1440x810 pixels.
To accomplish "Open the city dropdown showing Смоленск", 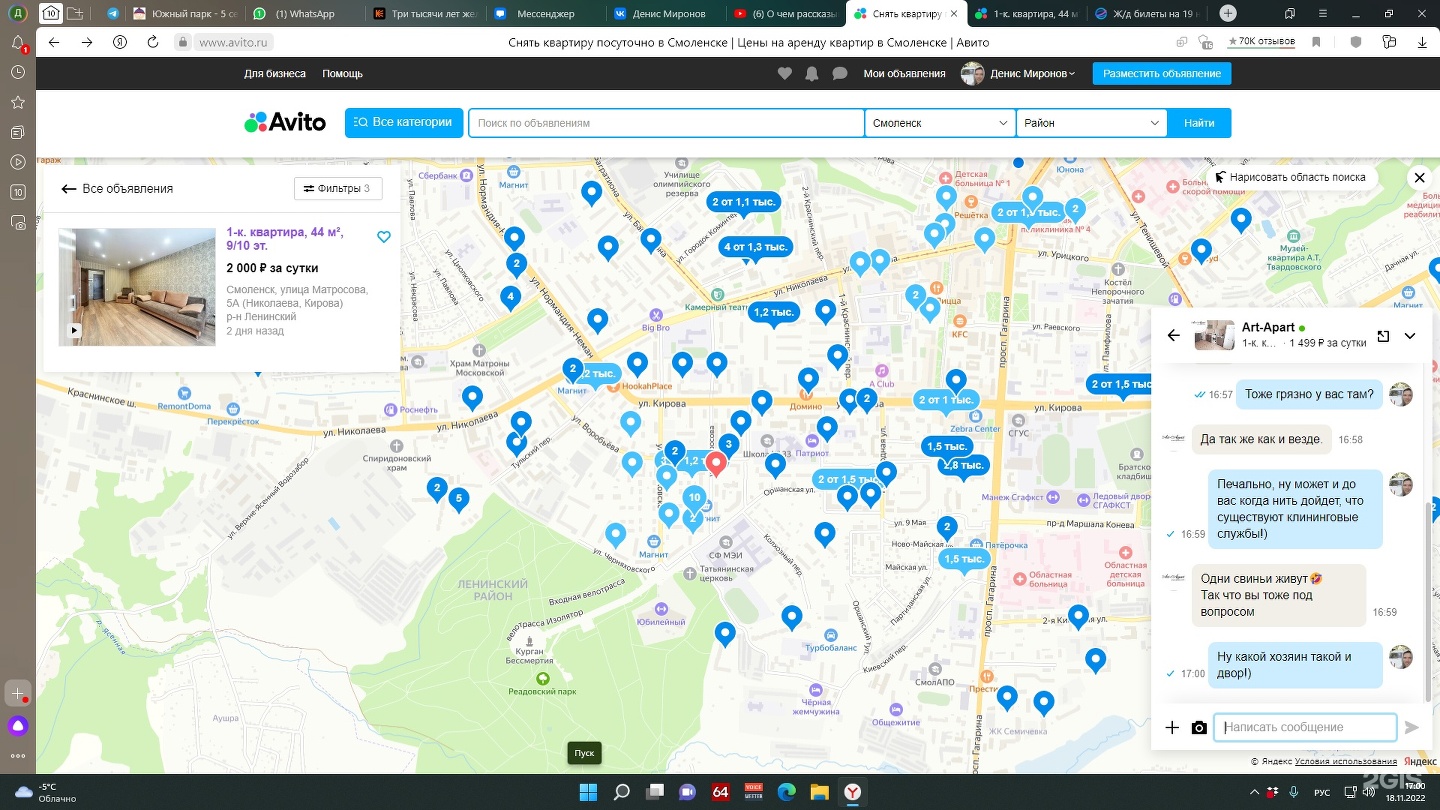I will click(940, 123).
